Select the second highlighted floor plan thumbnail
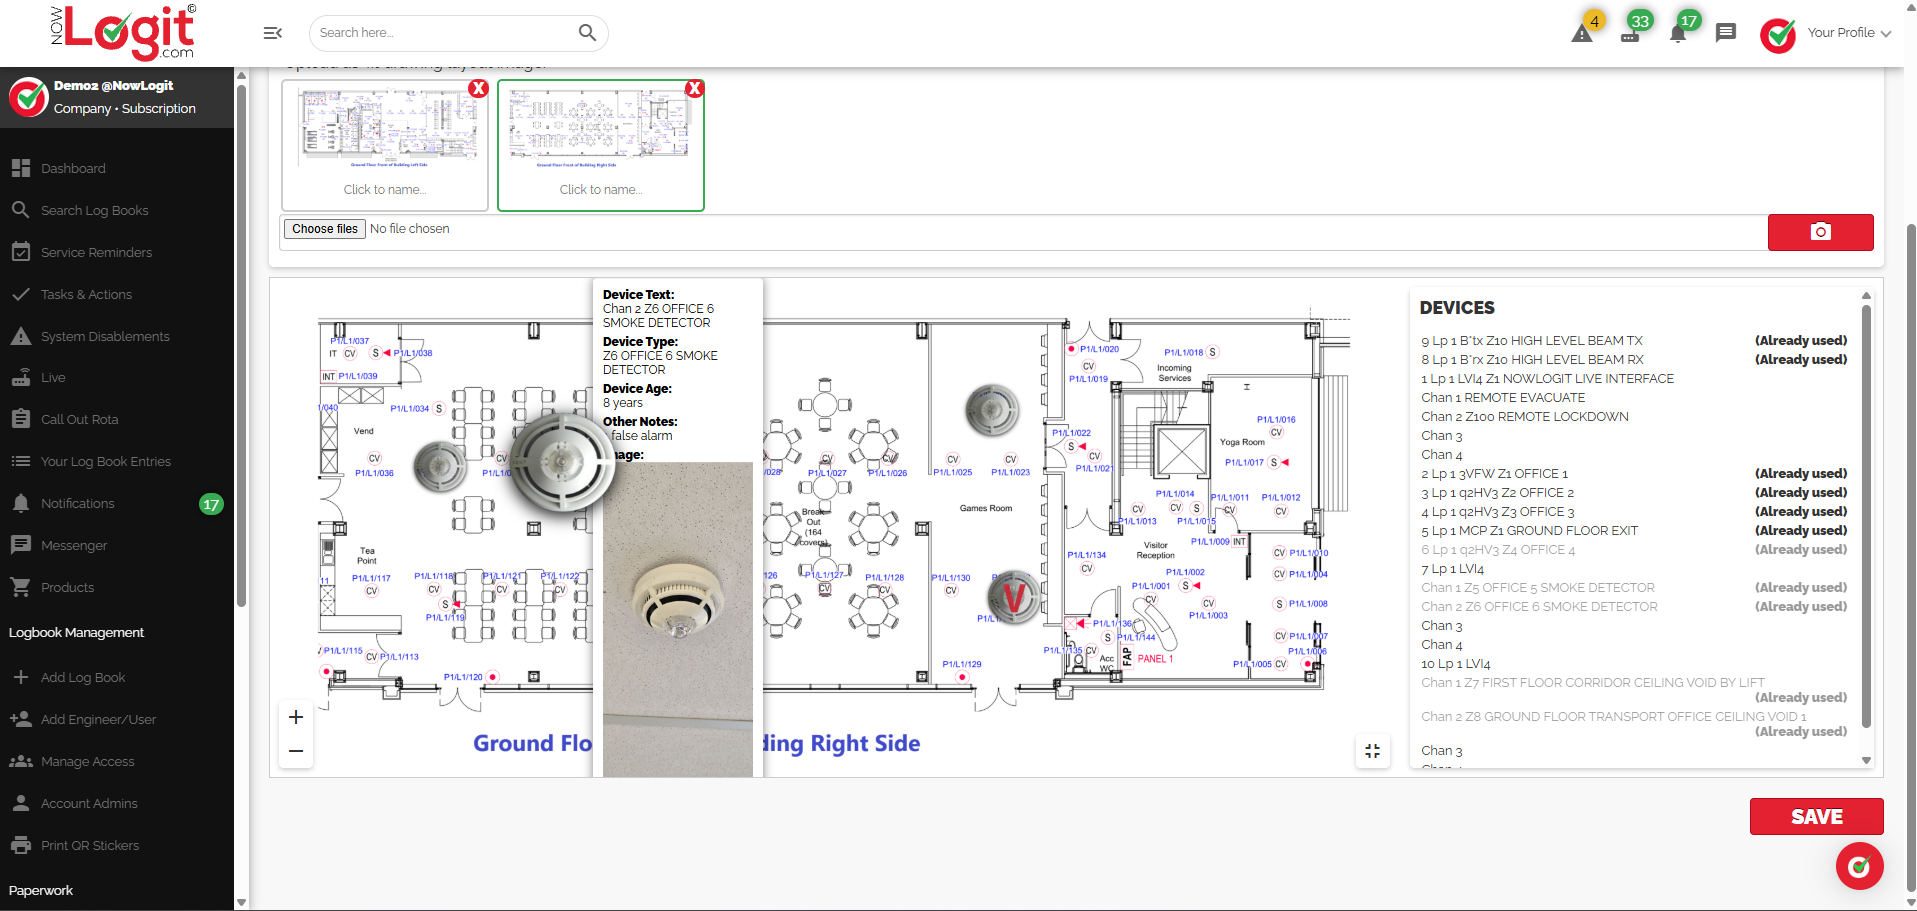Viewport: 1917px width, 911px height. pos(601,145)
